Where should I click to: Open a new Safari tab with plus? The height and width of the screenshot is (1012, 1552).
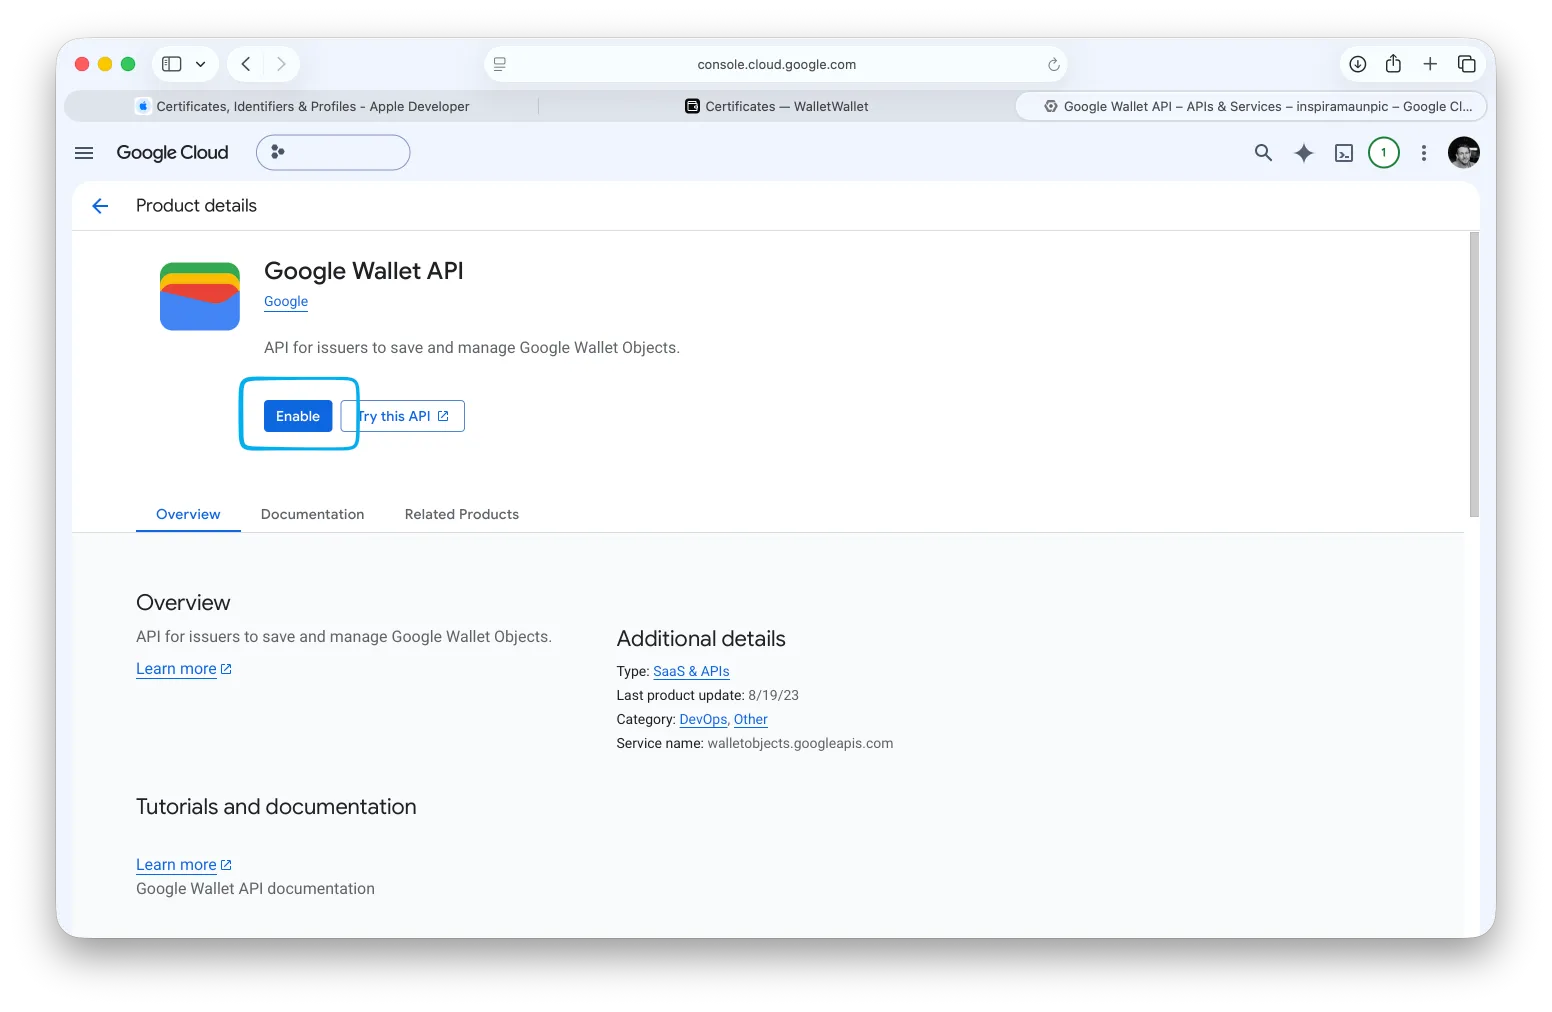1430,64
